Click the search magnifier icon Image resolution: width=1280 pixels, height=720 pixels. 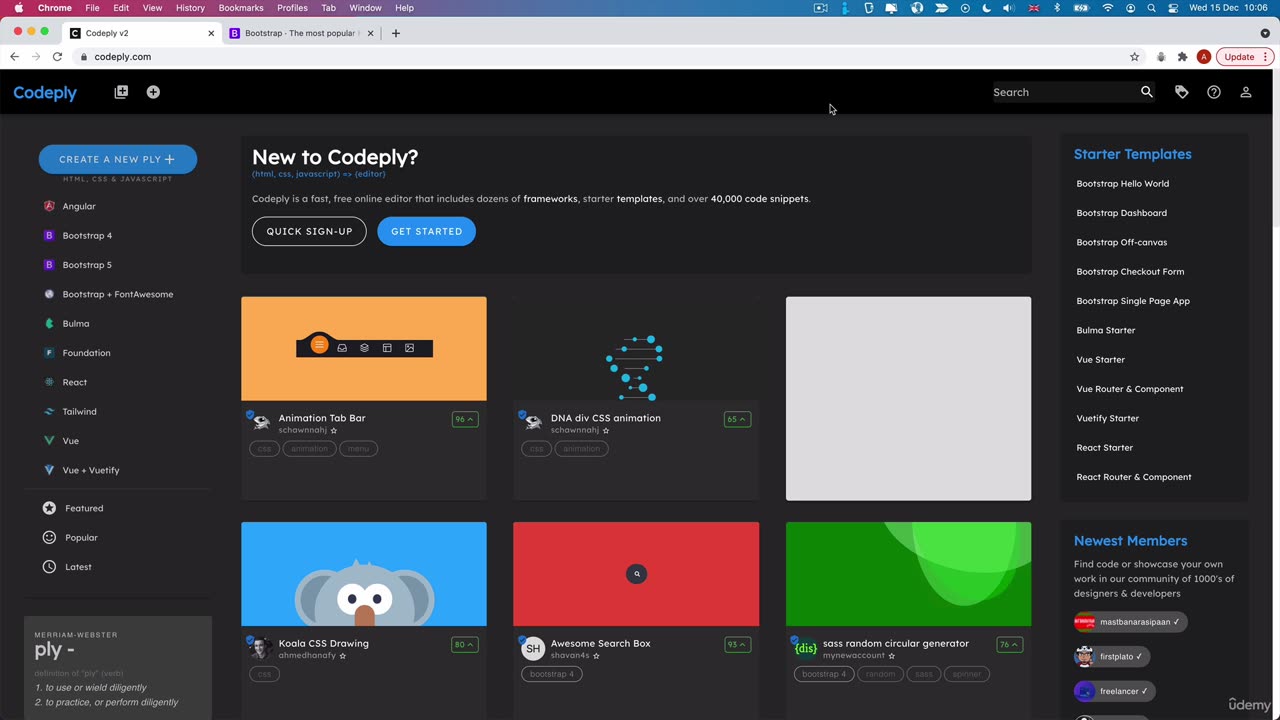pyautogui.click(x=1147, y=92)
